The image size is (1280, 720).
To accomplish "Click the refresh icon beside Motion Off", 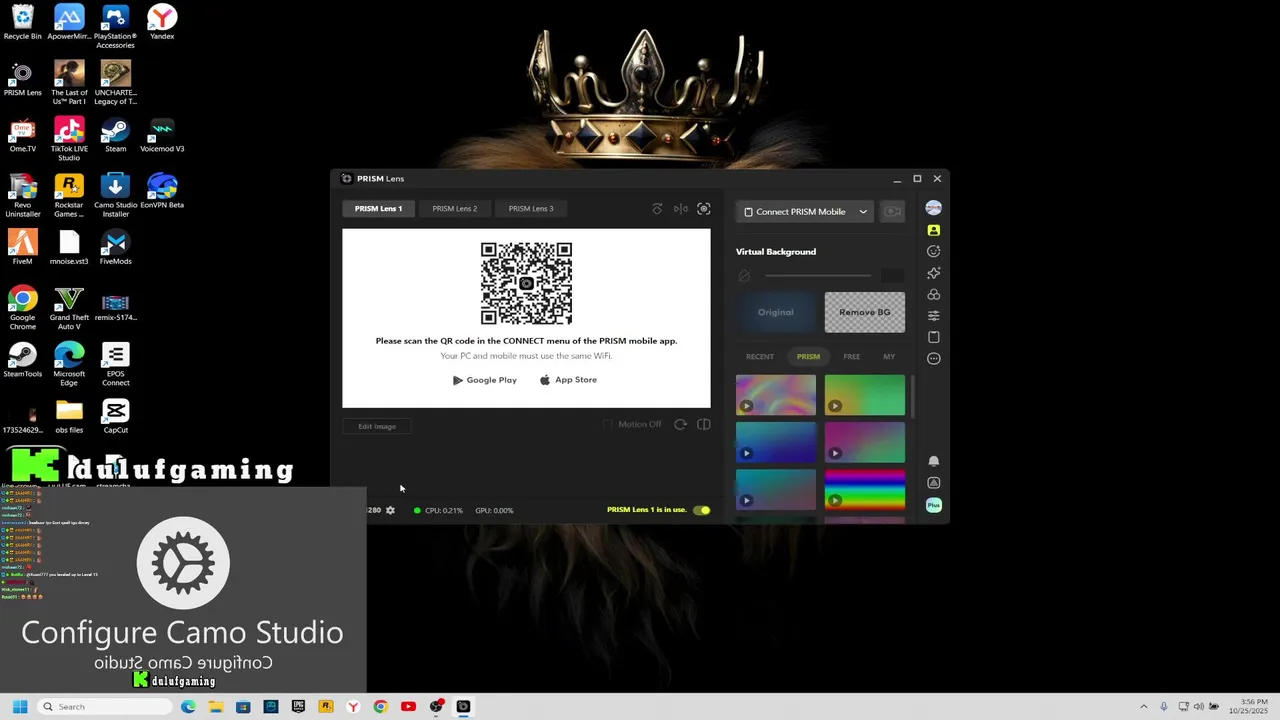I will click(x=680, y=424).
